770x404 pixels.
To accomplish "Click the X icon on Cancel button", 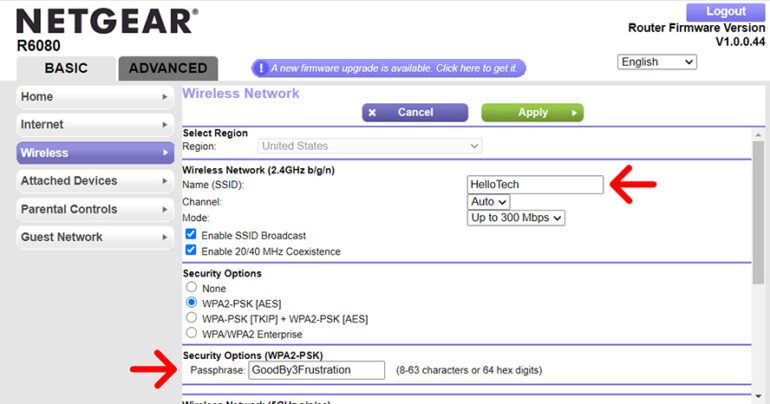I will coord(373,113).
